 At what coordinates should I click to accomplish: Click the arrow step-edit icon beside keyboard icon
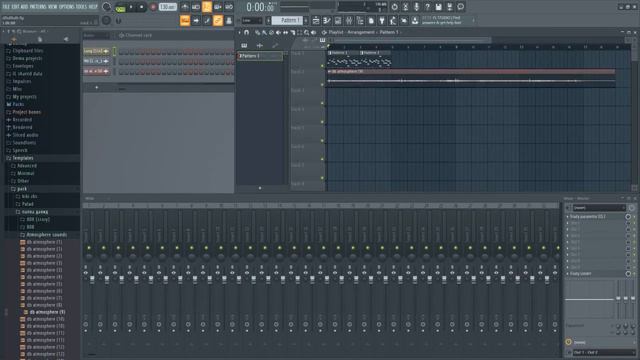coord(196,20)
